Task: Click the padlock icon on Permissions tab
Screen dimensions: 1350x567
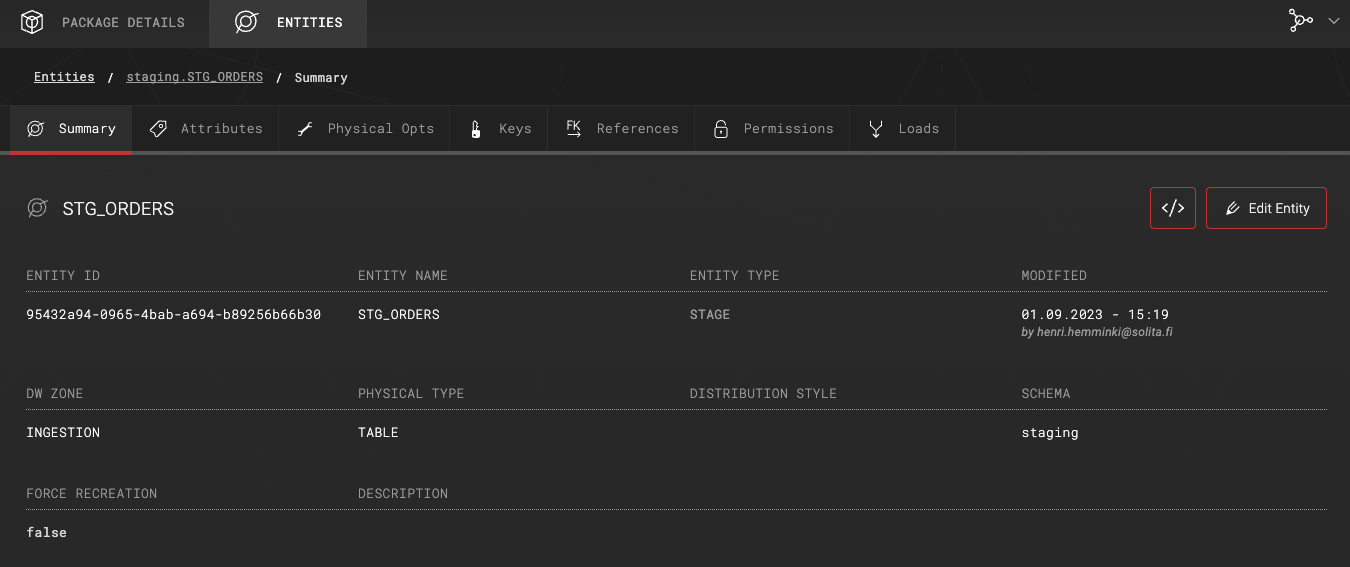Action: click(x=720, y=129)
